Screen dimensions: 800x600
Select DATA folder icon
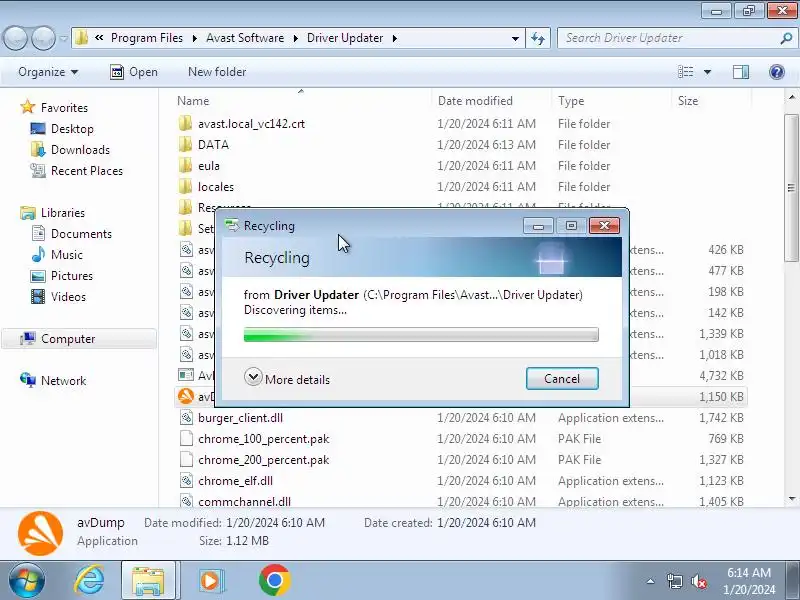[x=186, y=144]
